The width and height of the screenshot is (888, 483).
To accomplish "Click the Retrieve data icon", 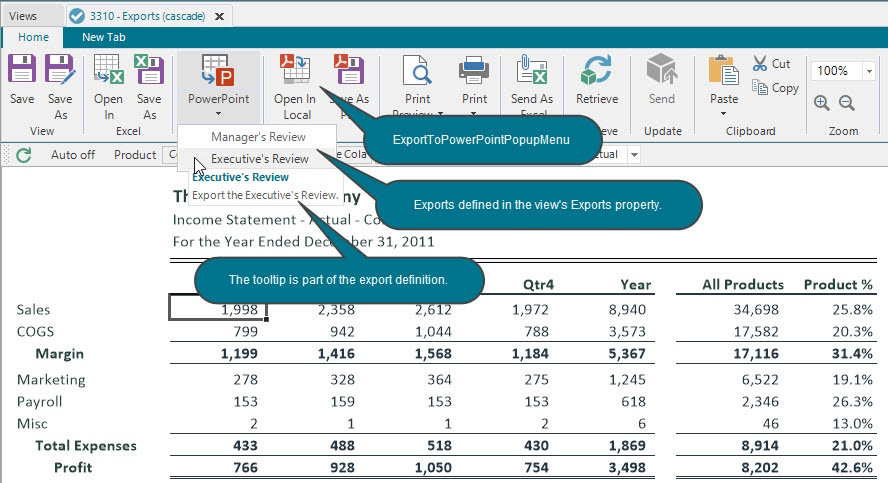I will [x=596, y=69].
